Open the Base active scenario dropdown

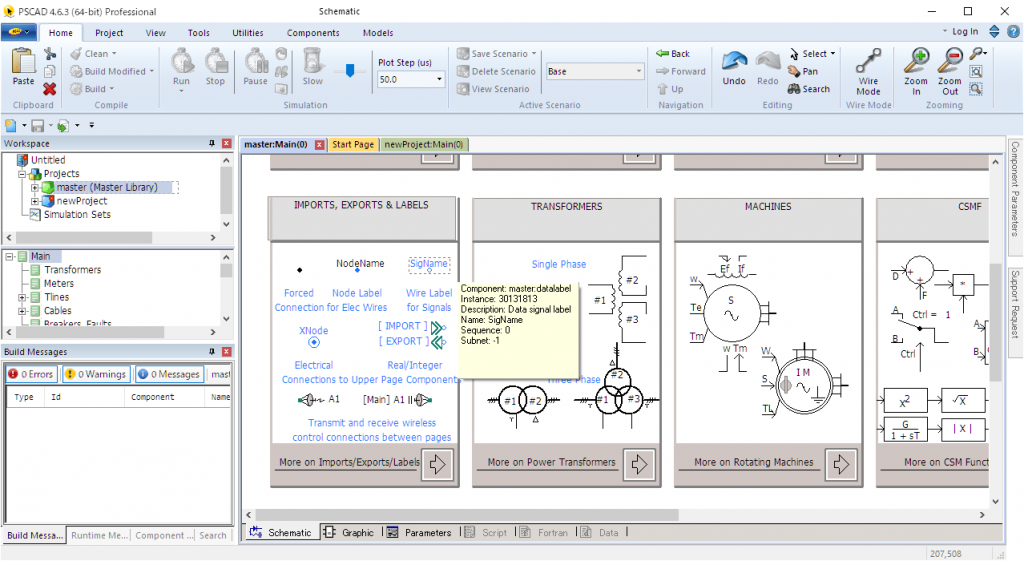click(639, 72)
